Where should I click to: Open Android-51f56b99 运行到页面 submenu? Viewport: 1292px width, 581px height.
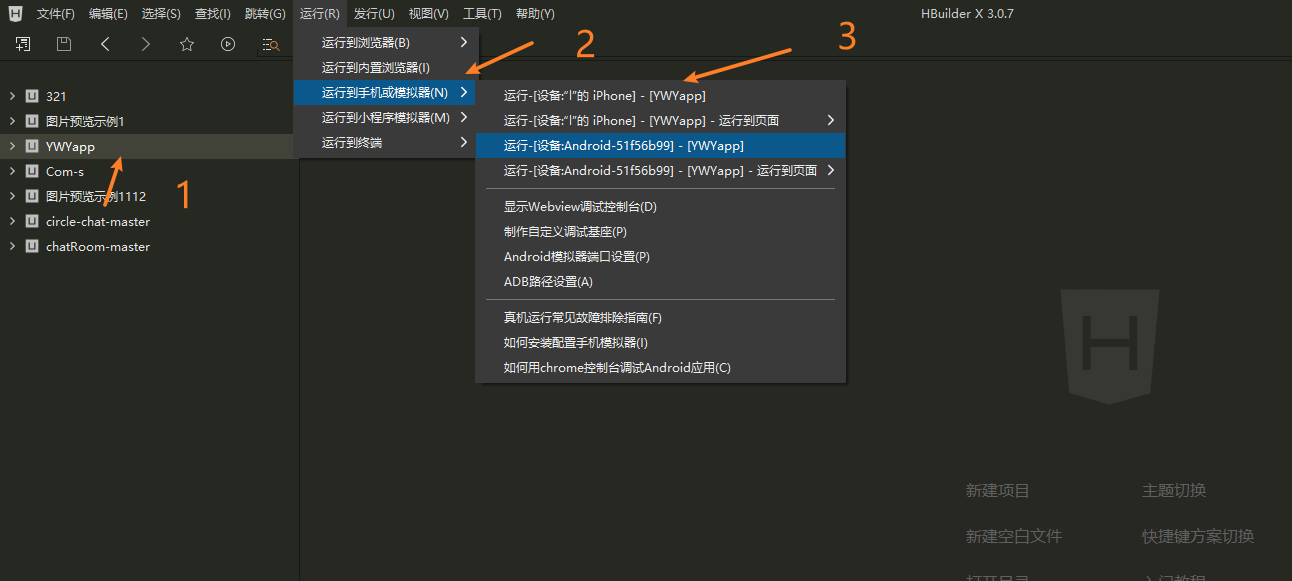pos(661,171)
